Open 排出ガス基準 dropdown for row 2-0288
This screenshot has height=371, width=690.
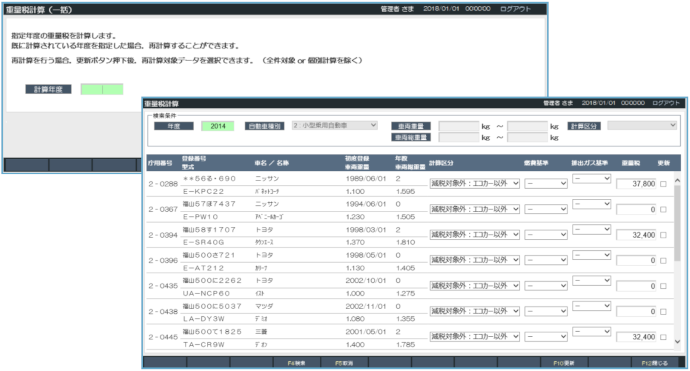click(591, 179)
